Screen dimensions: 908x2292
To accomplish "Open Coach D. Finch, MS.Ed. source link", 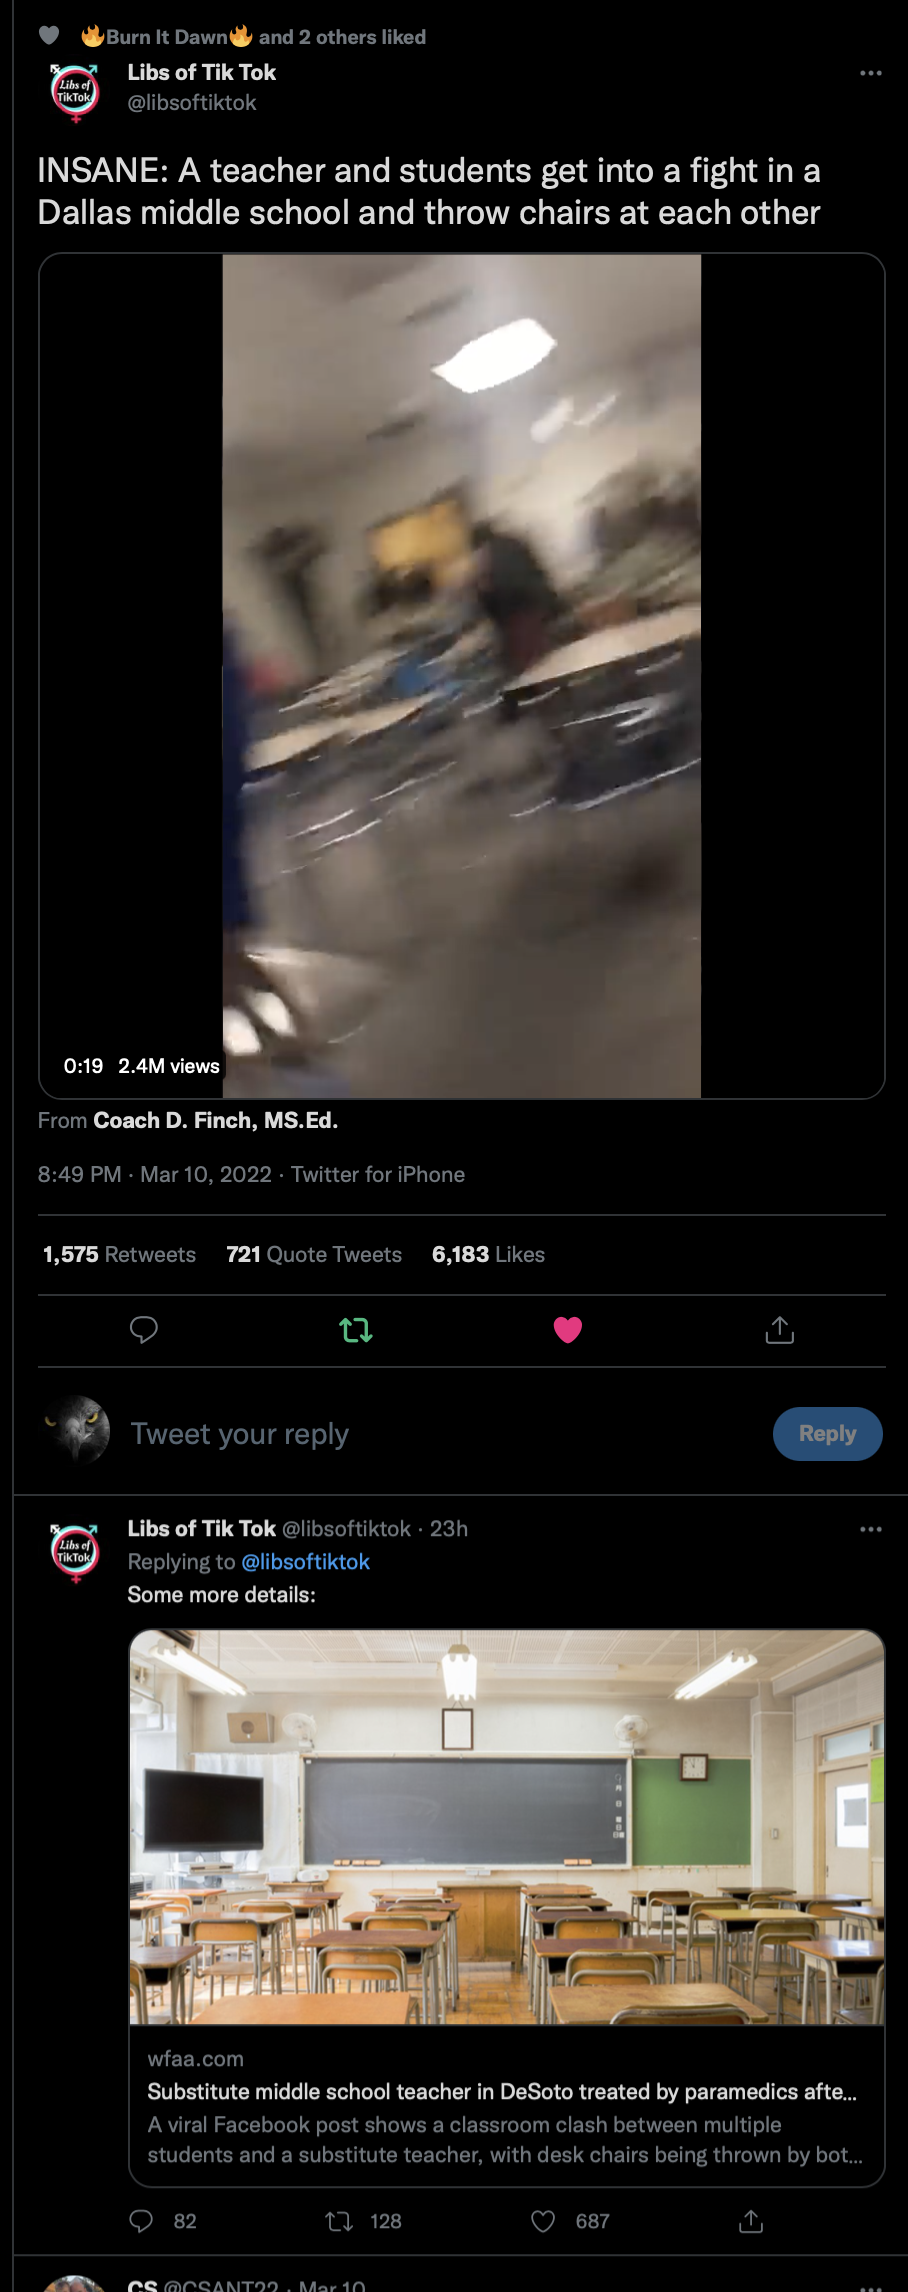I will click(216, 1120).
